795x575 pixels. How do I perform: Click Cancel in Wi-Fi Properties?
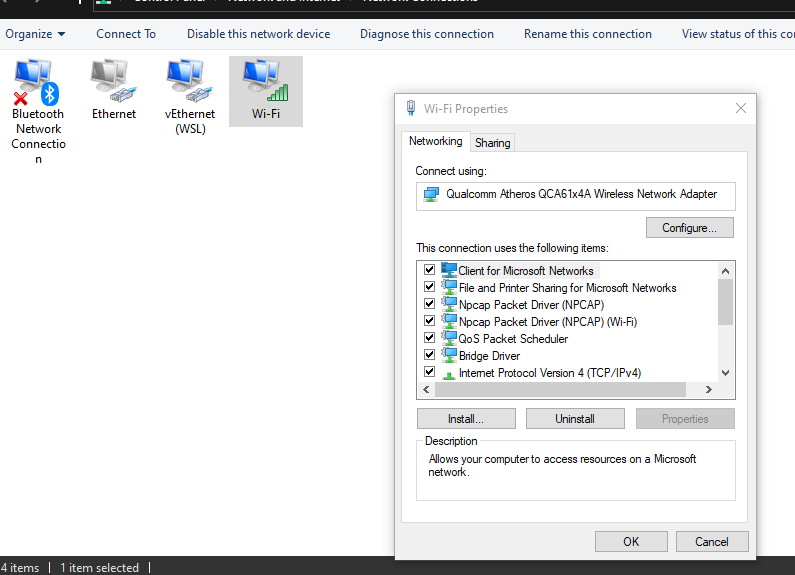point(712,542)
